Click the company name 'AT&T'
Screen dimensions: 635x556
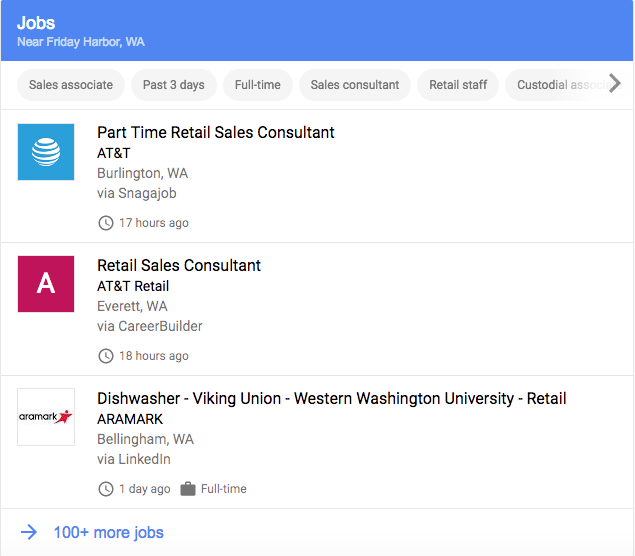(x=114, y=153)
